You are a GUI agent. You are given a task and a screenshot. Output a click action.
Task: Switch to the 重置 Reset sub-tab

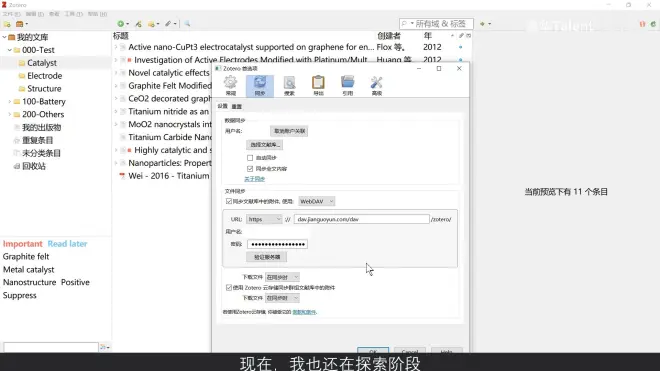[x=237, y=107]
